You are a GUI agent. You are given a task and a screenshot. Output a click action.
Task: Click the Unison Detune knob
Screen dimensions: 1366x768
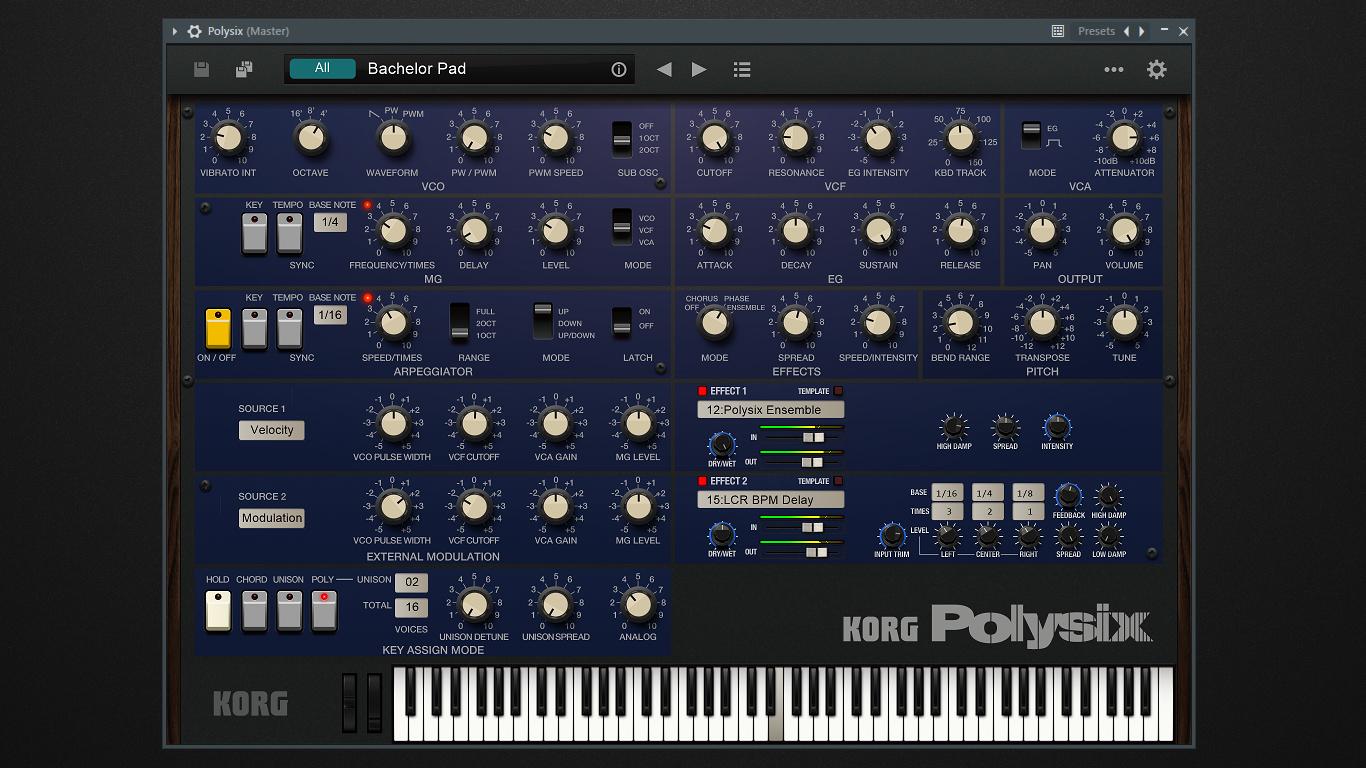click(474, 604)
